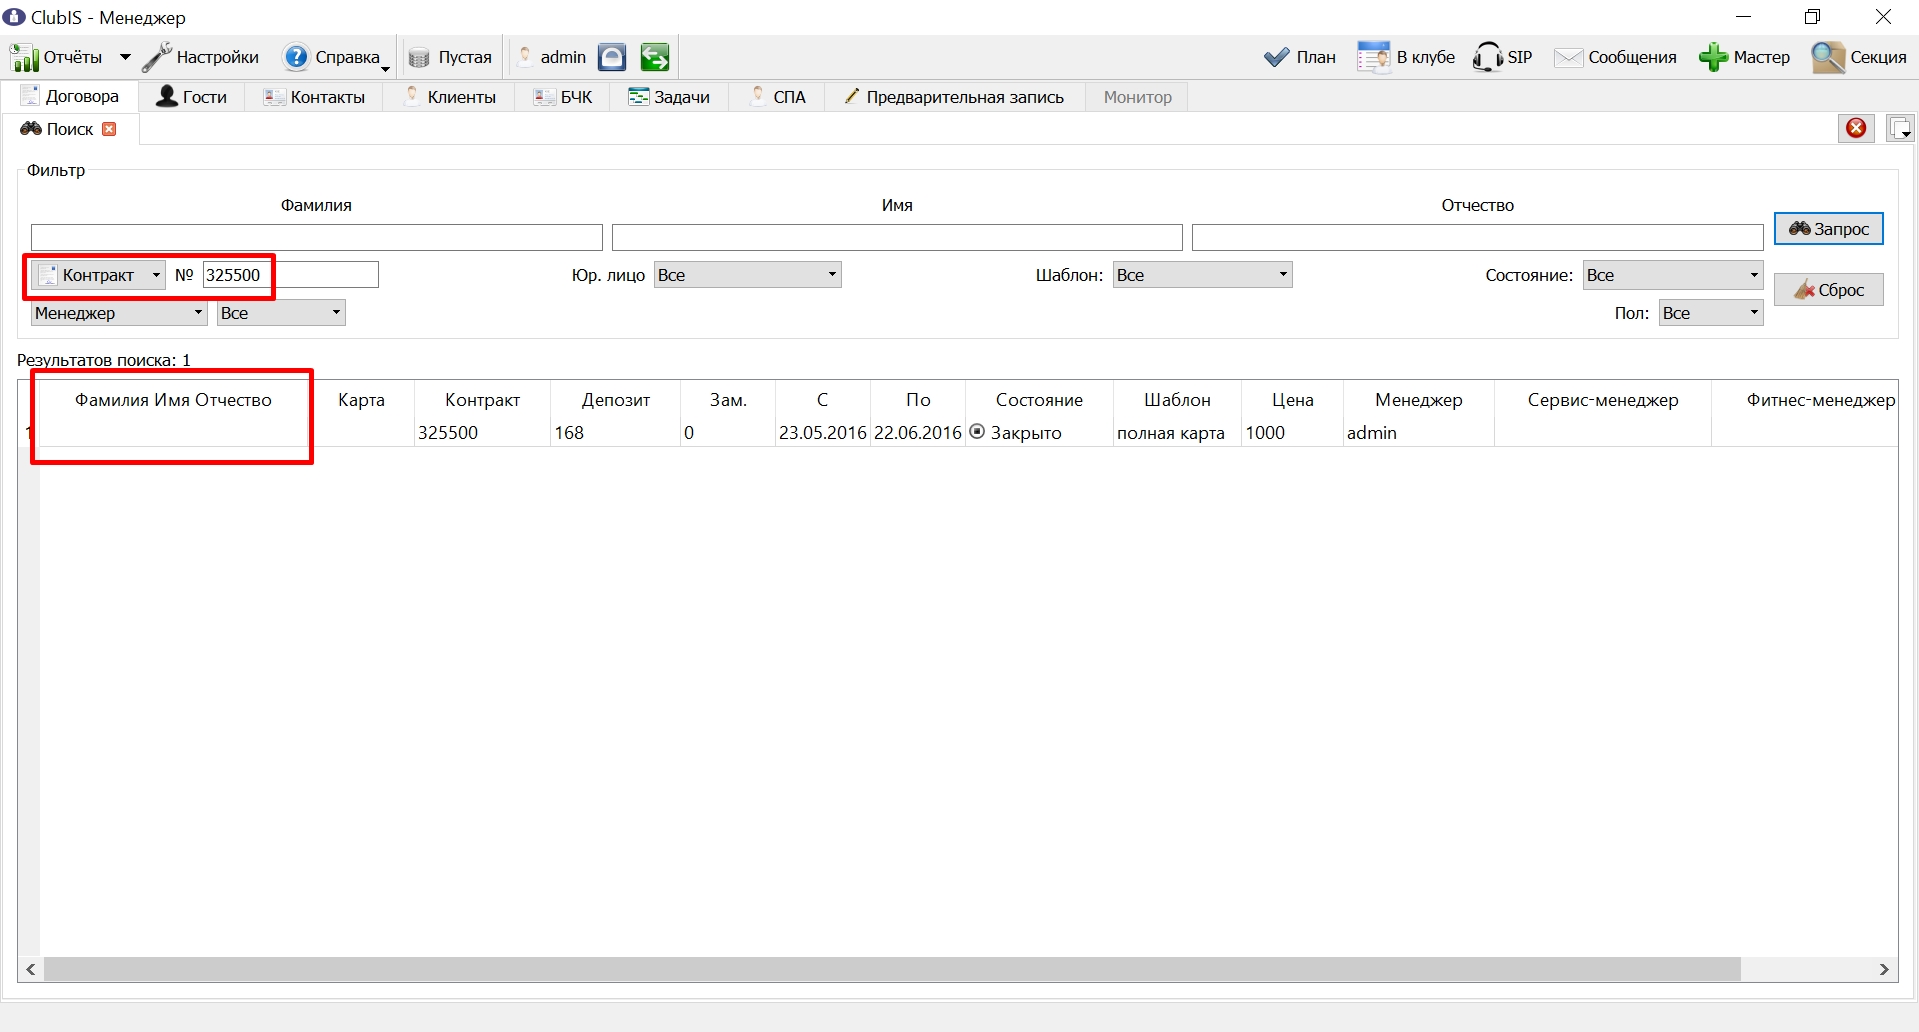Launch the Мастер green plus icon
This screenshot has height=1032, width=1919.
pos(1713,57)
